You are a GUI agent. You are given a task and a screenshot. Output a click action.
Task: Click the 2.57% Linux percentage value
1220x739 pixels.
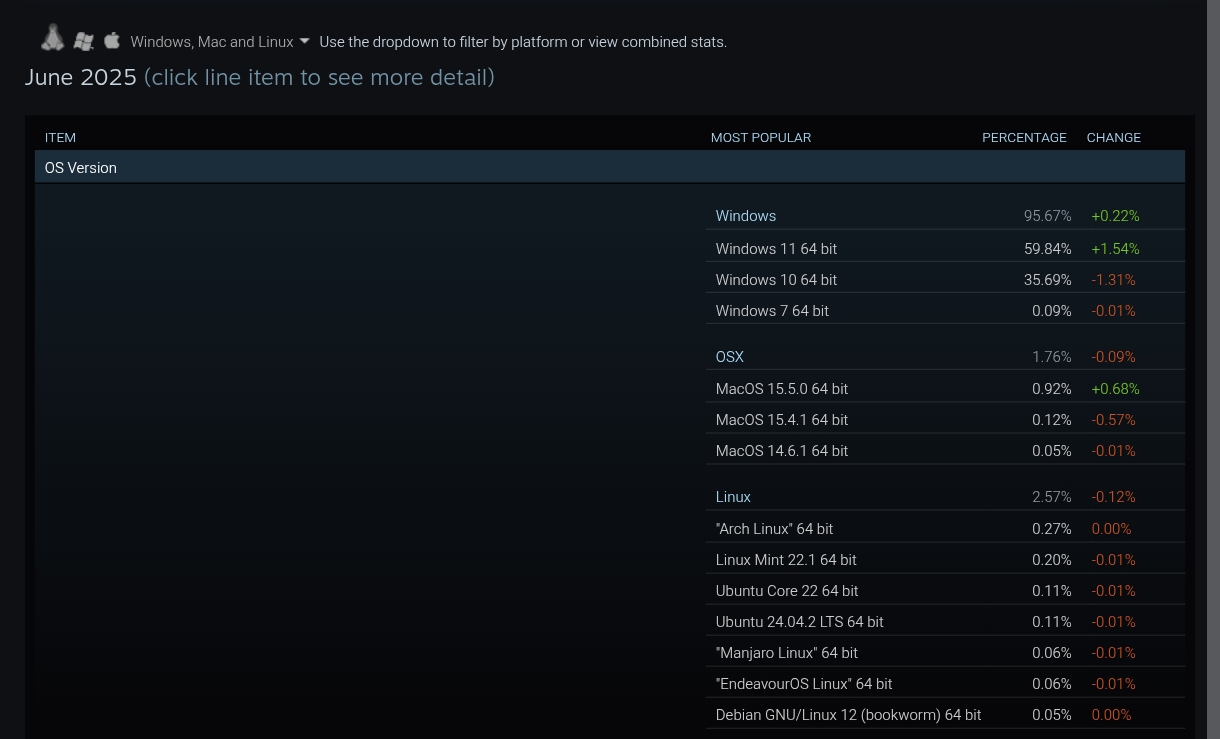pyautogui.click(x=1051, y=496)
